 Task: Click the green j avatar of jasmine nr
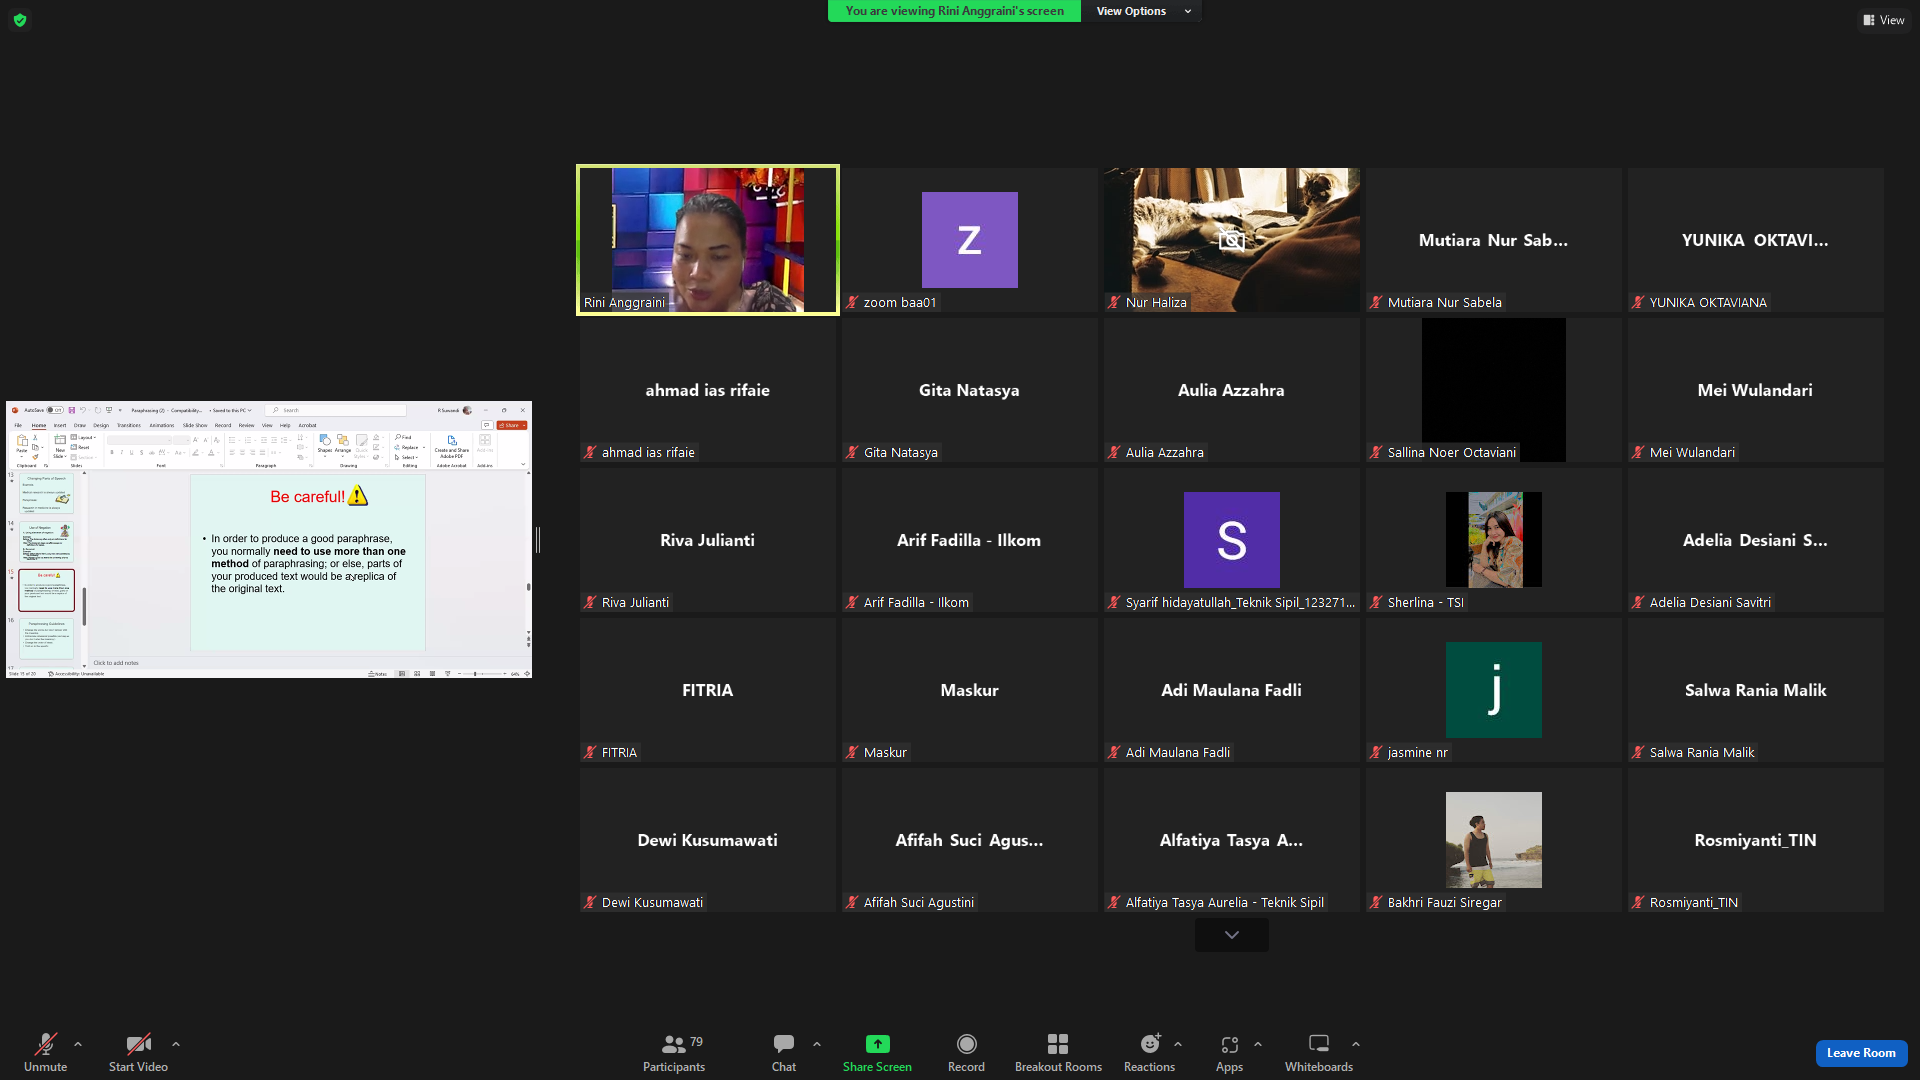coord(1493,690)
